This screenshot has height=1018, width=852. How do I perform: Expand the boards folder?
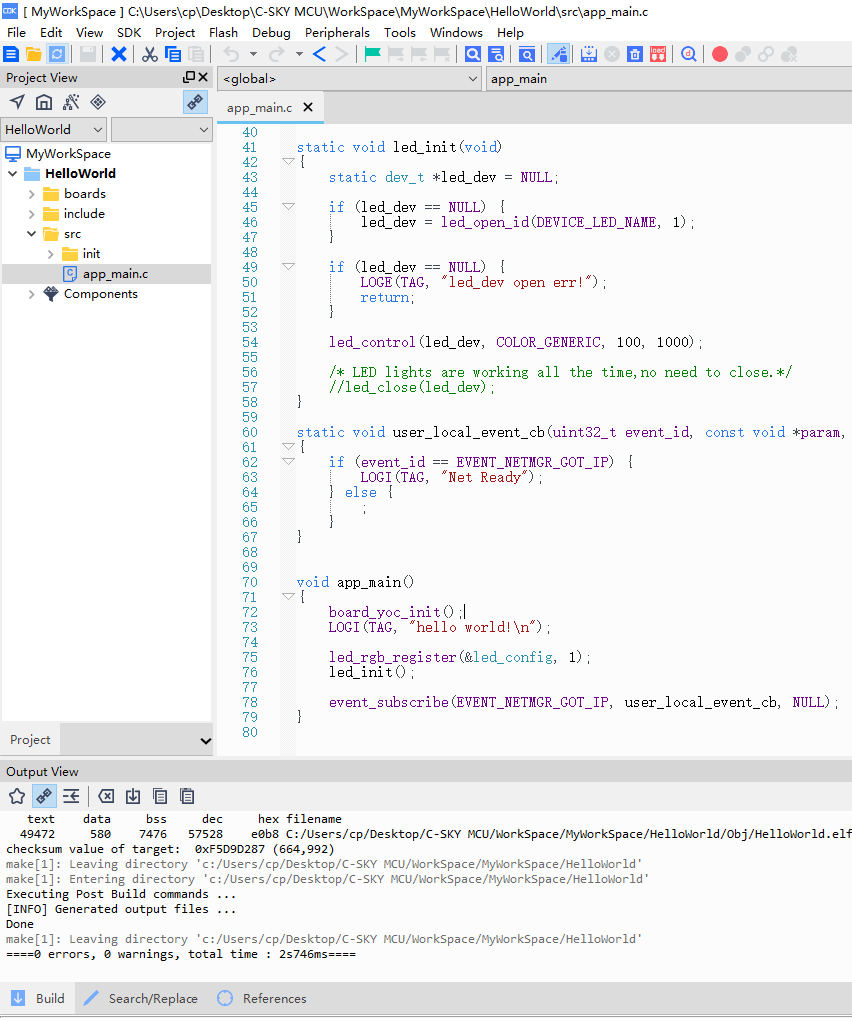(31, 193)
